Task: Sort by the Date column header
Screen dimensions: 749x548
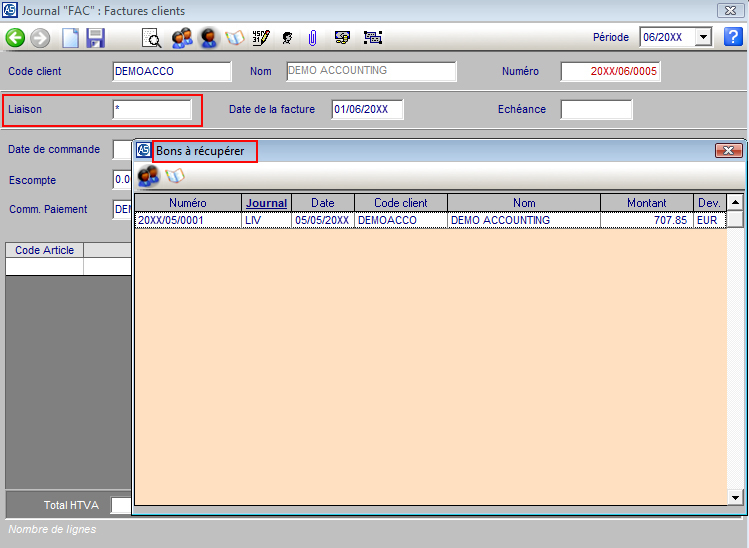Action: point(323,203)
